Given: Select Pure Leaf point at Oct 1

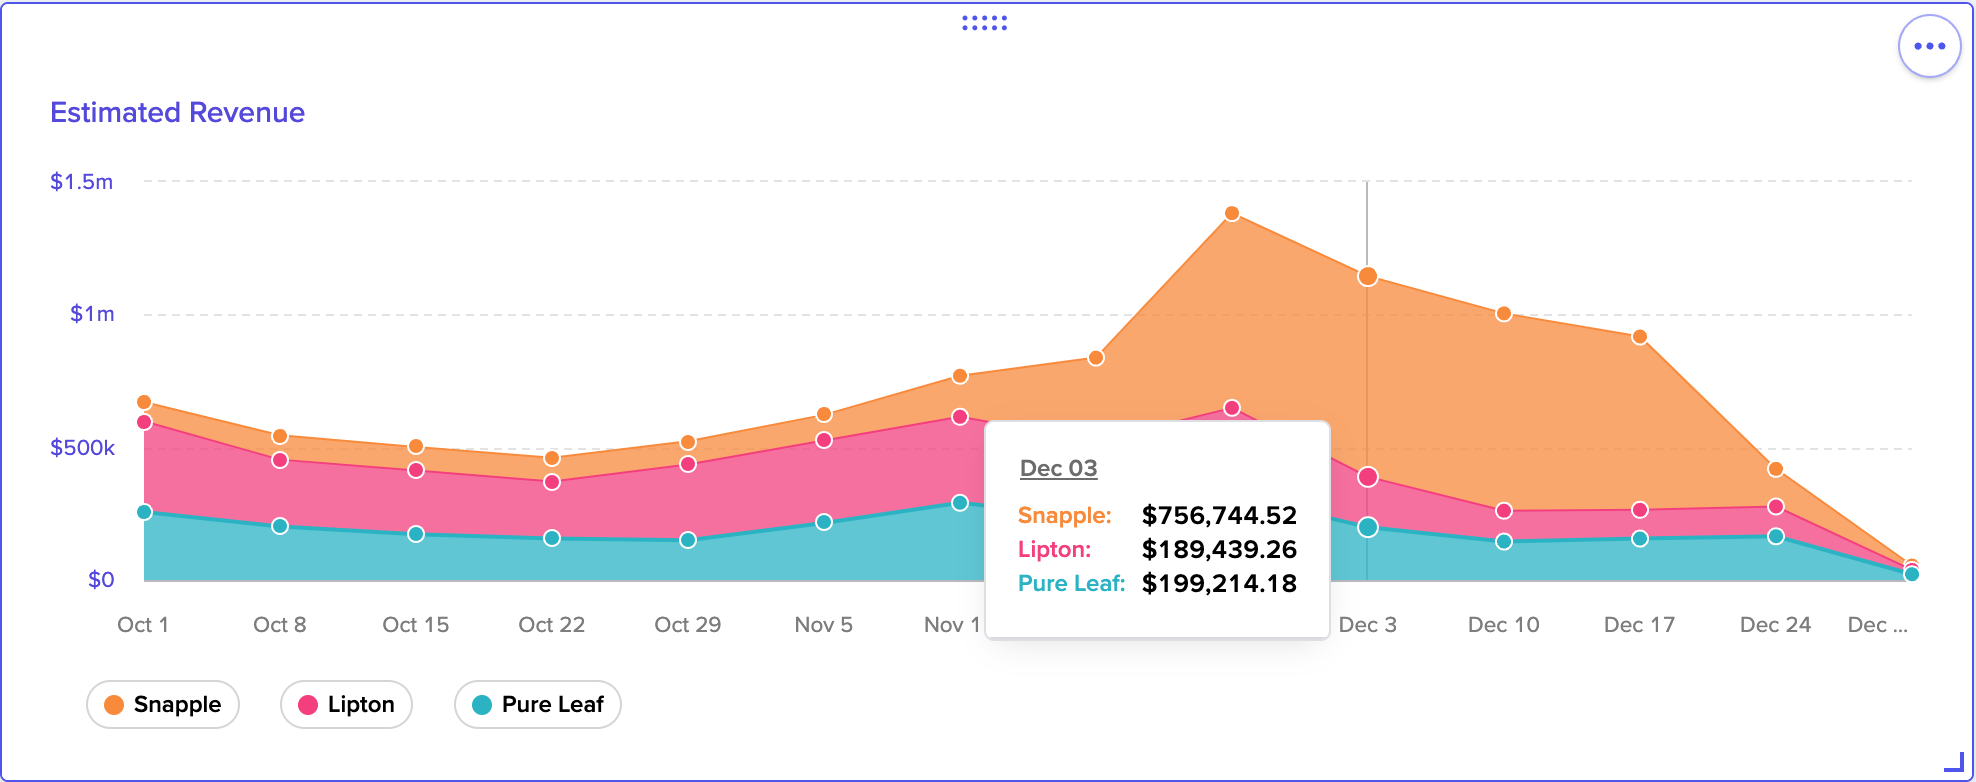Looking at the screenshot, I should 144,512.
